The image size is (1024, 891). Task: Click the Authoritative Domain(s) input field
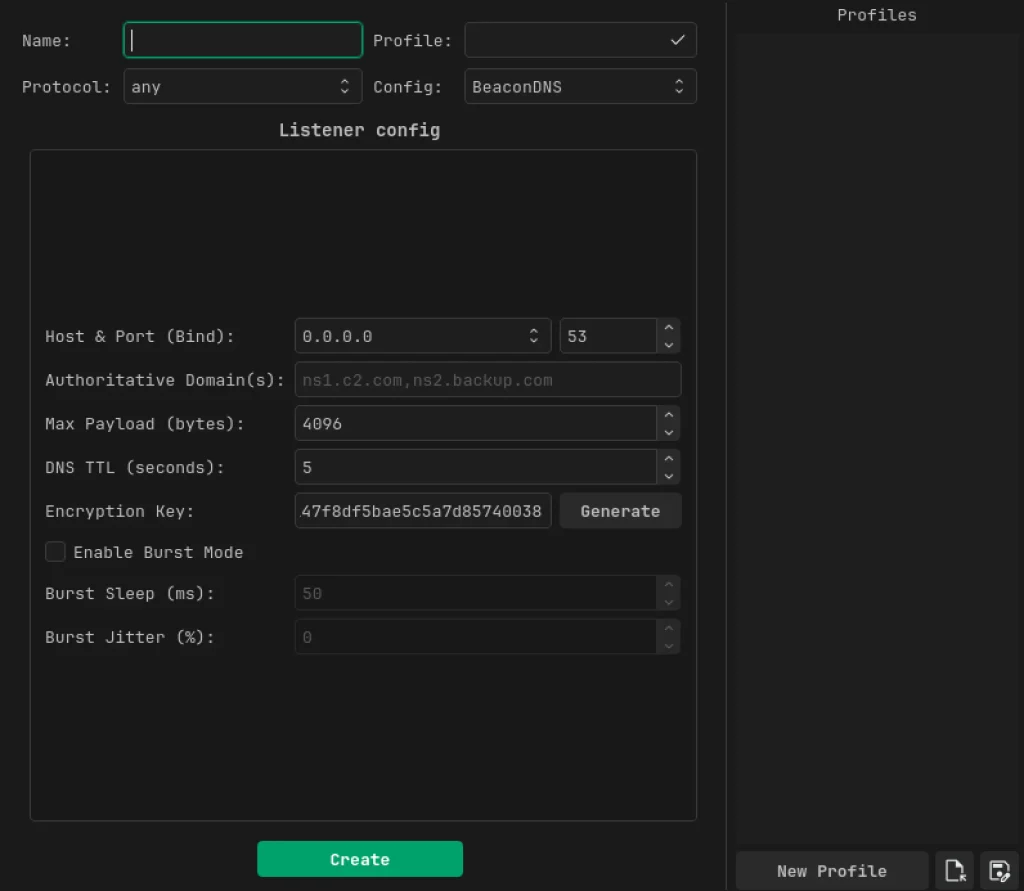[x=488, y=380]
